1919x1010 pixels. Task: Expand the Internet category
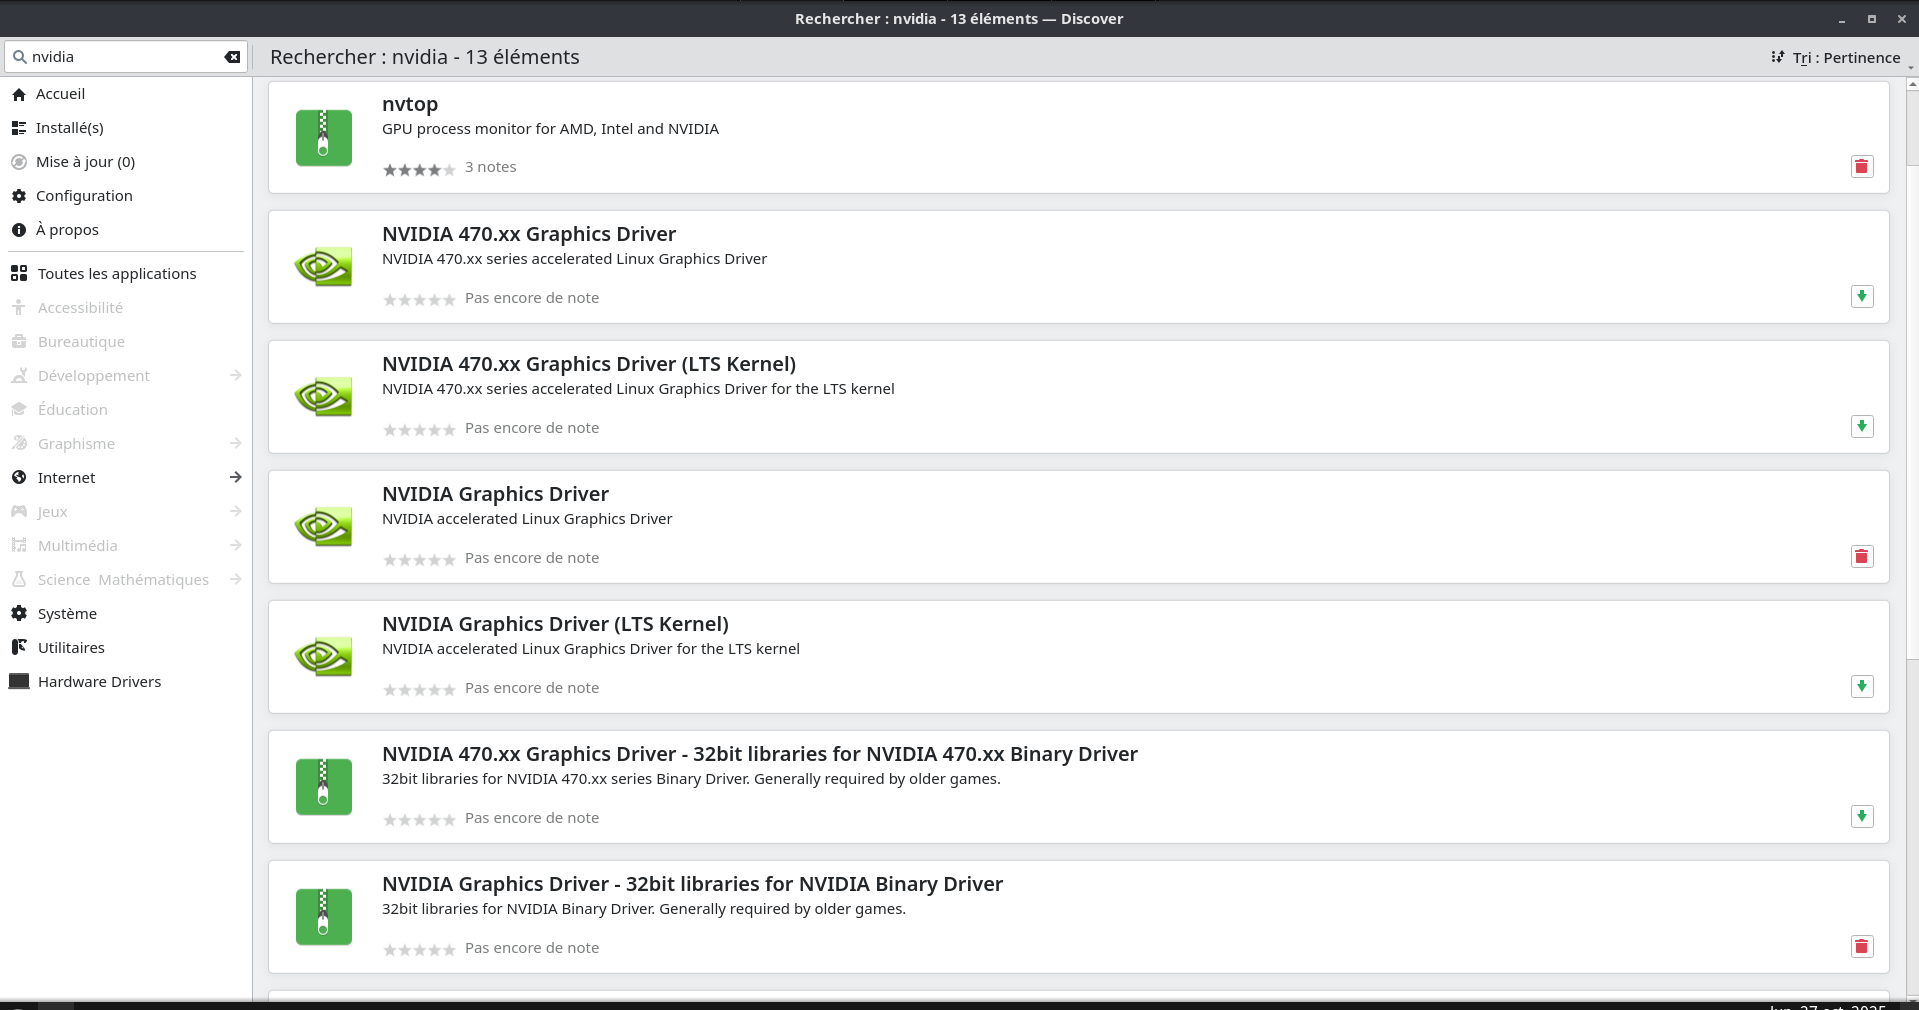pos(68,477)
